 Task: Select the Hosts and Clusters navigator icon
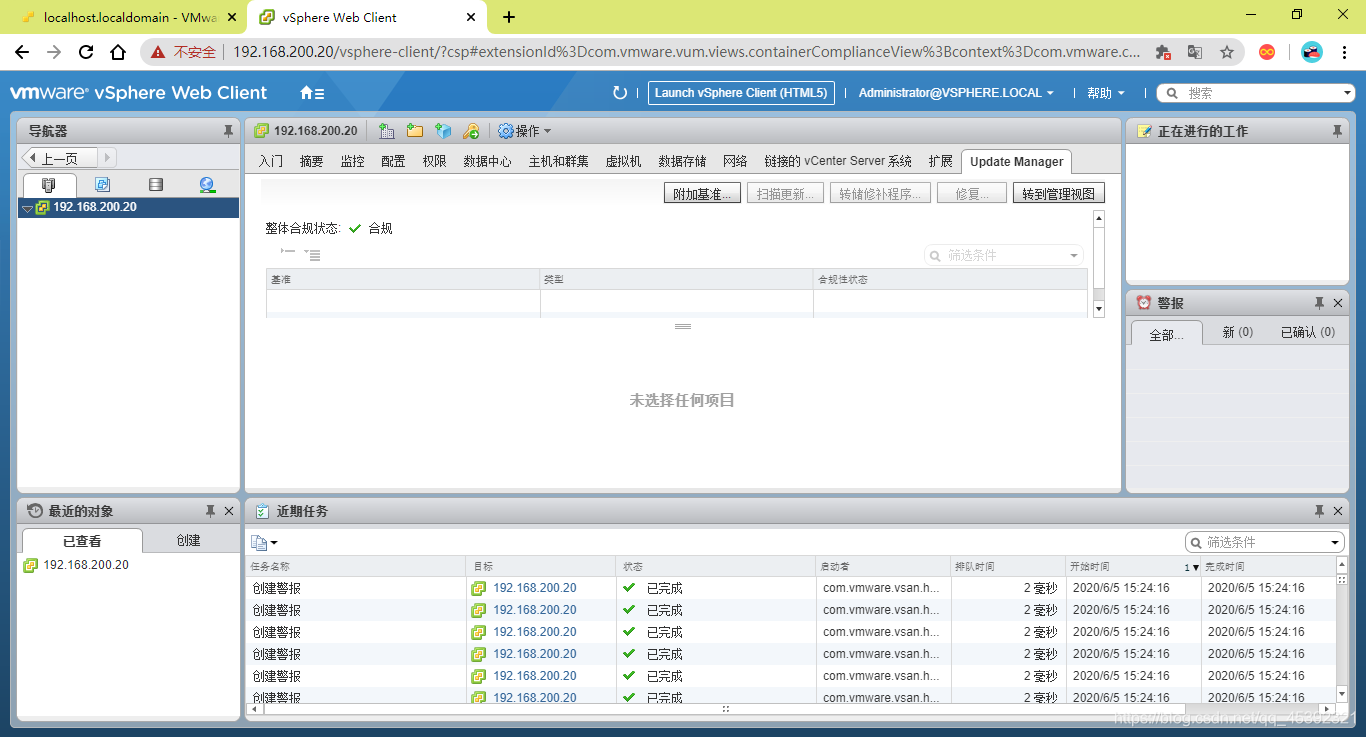tap(48, 185)
